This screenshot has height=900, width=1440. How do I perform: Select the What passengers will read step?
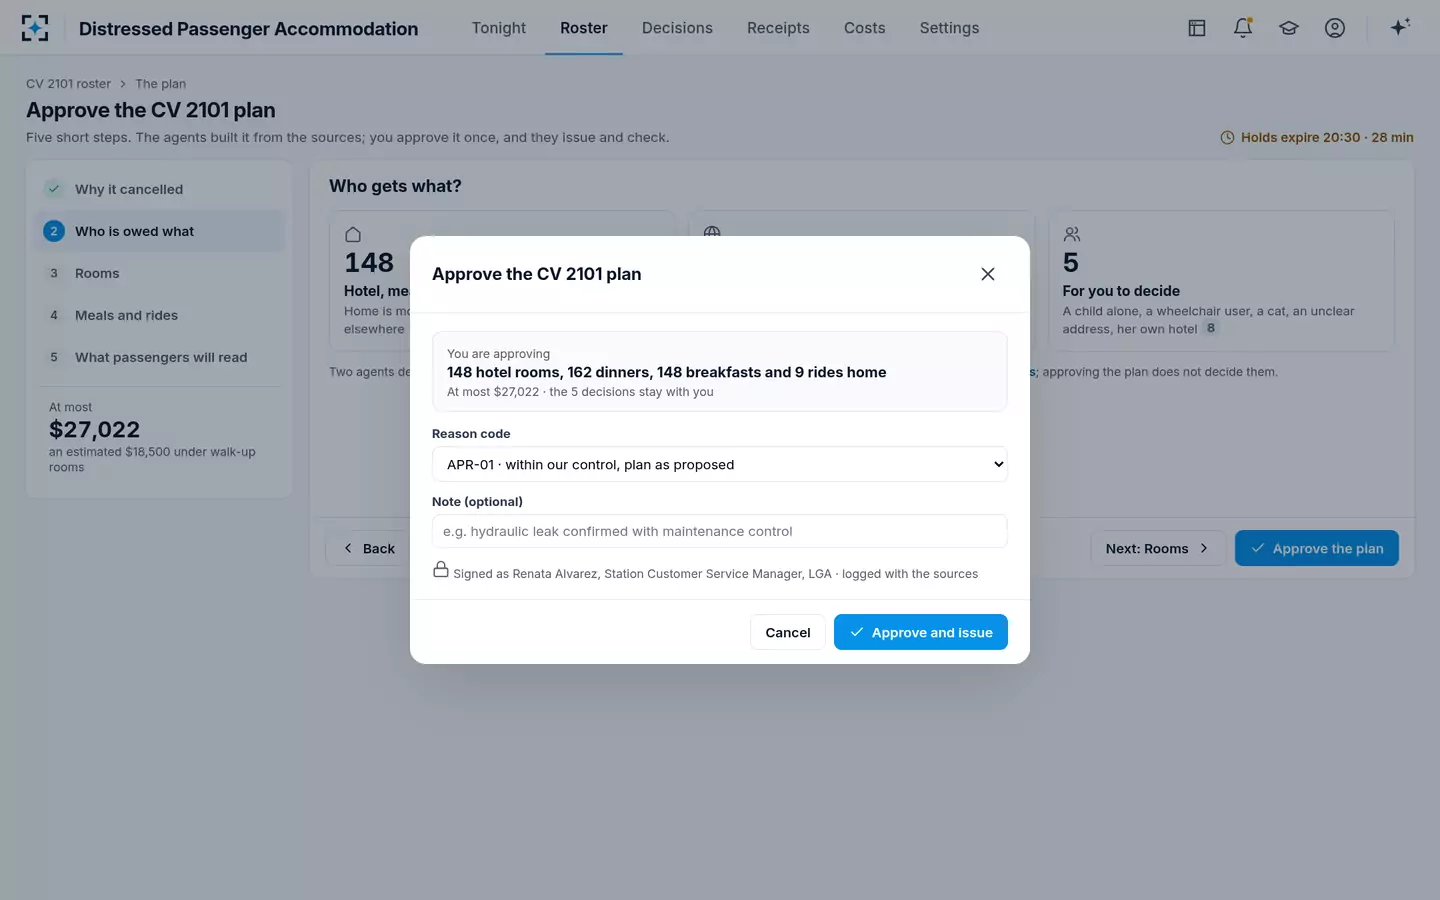(160, 357)
